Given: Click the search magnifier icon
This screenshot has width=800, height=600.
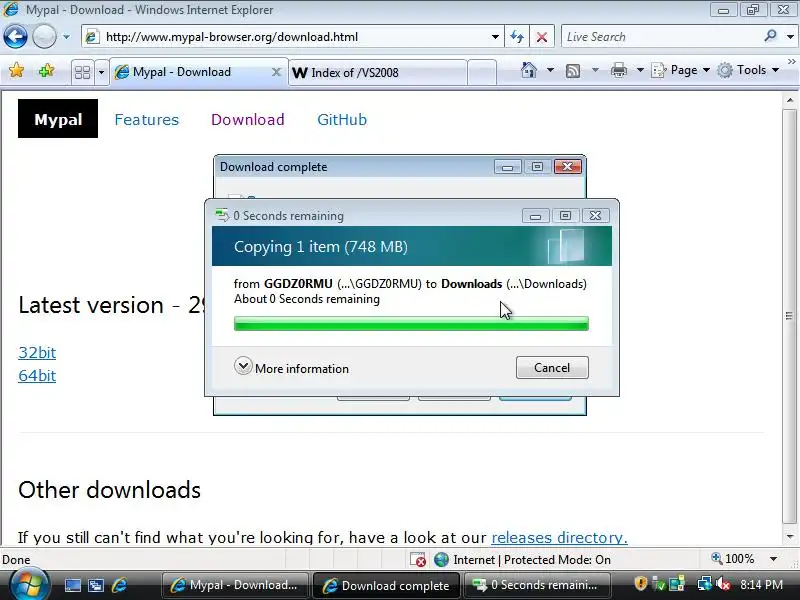Looking at the screenshot, I should coord(770,36).
